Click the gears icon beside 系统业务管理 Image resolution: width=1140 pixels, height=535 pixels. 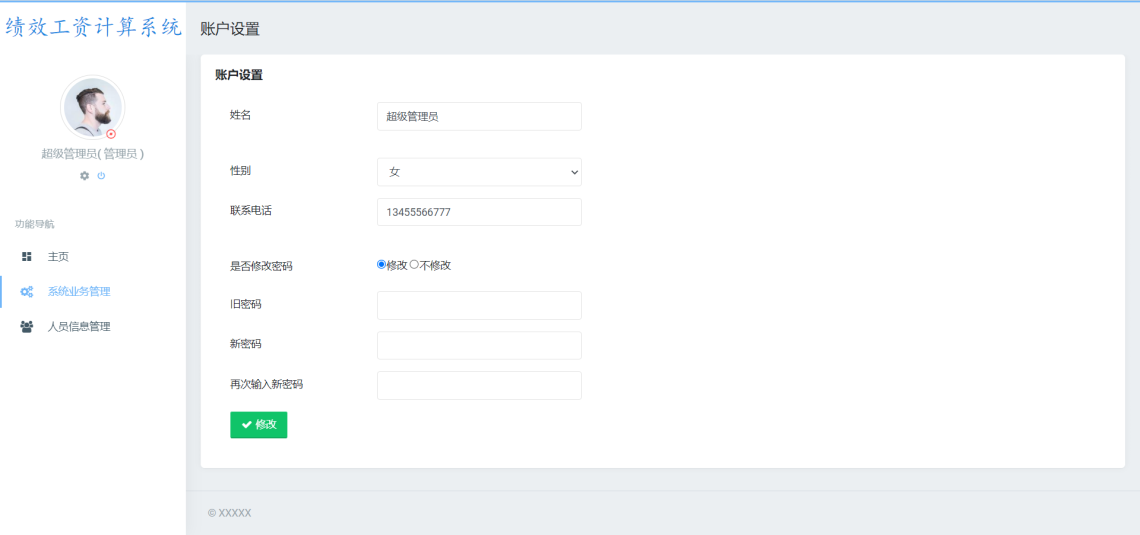pos(27,291)
